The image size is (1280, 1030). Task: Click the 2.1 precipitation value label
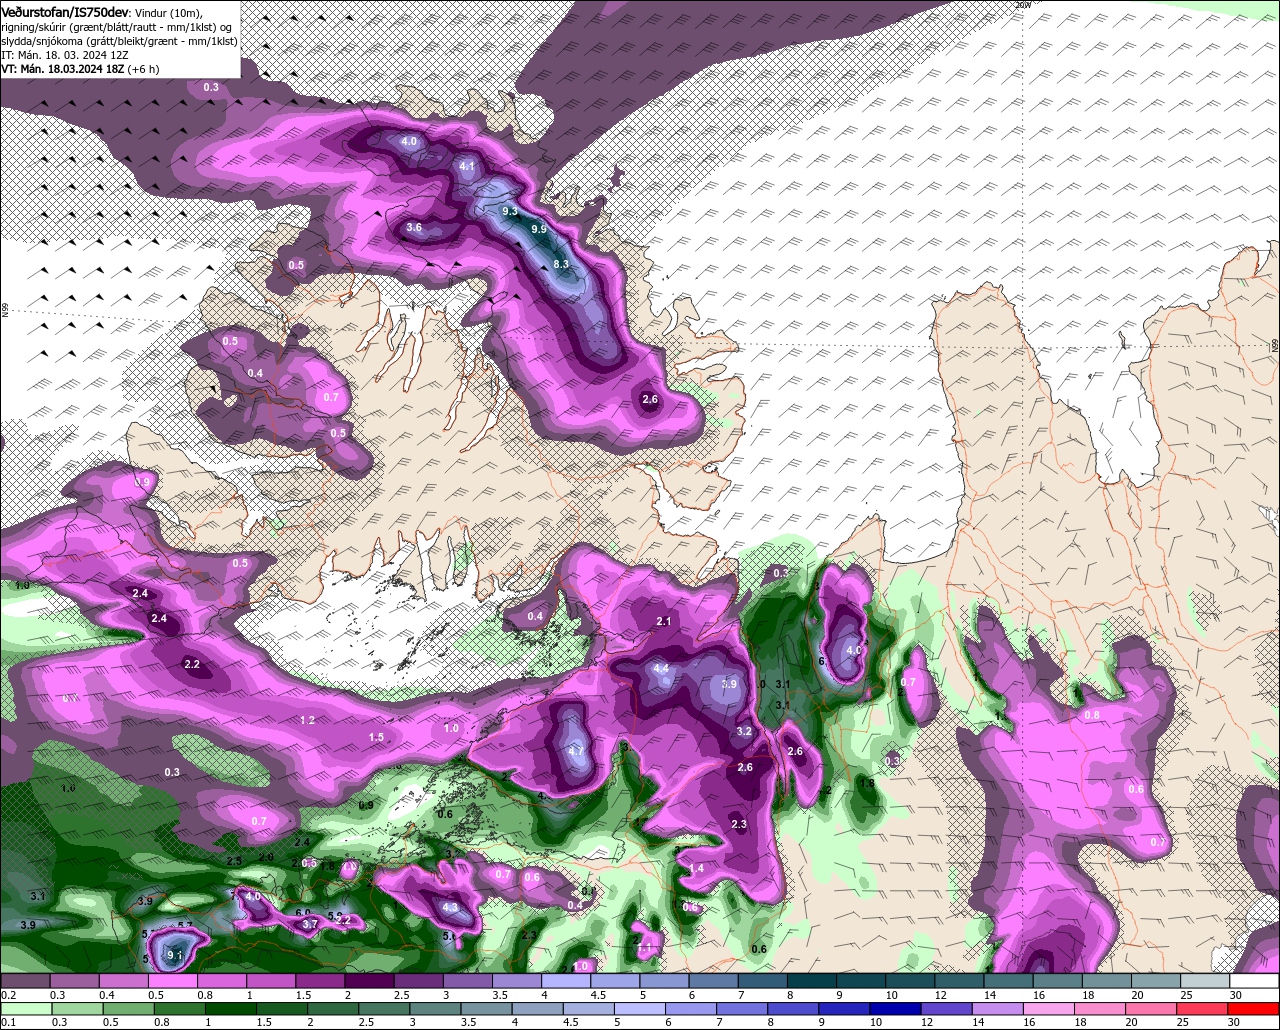(x=664, y=622)
